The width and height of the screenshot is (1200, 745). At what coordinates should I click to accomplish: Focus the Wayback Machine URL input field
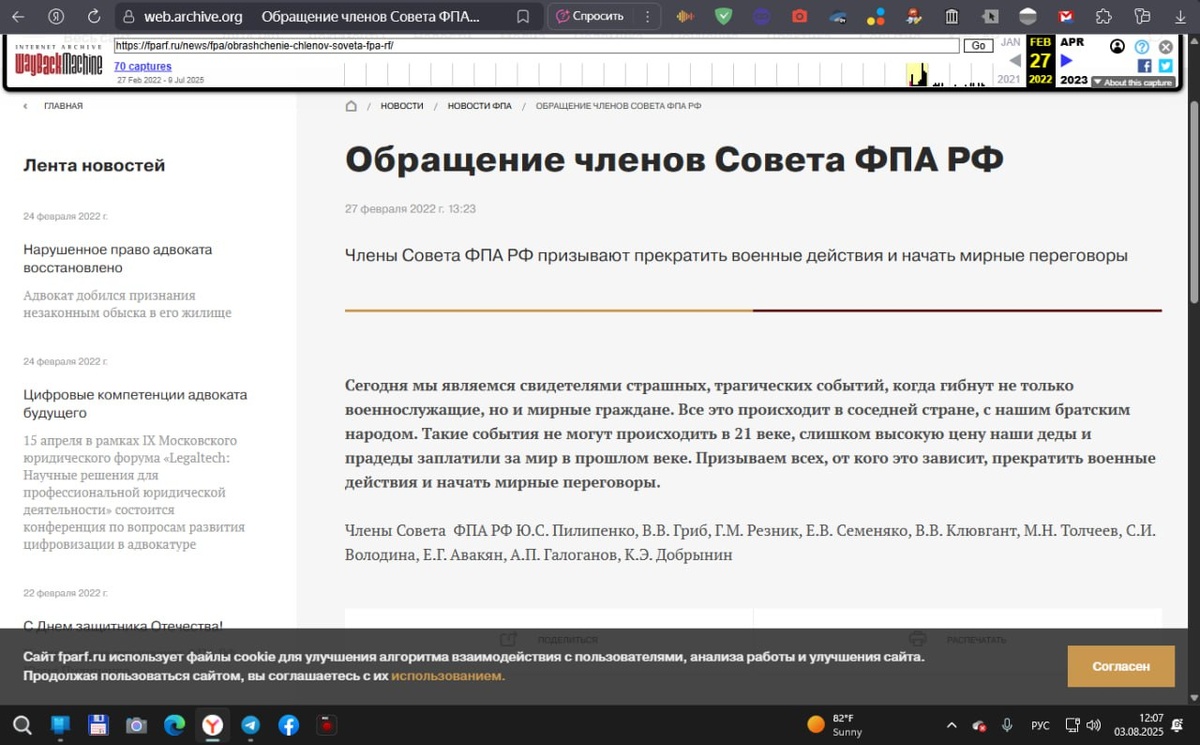pos(536,46)
